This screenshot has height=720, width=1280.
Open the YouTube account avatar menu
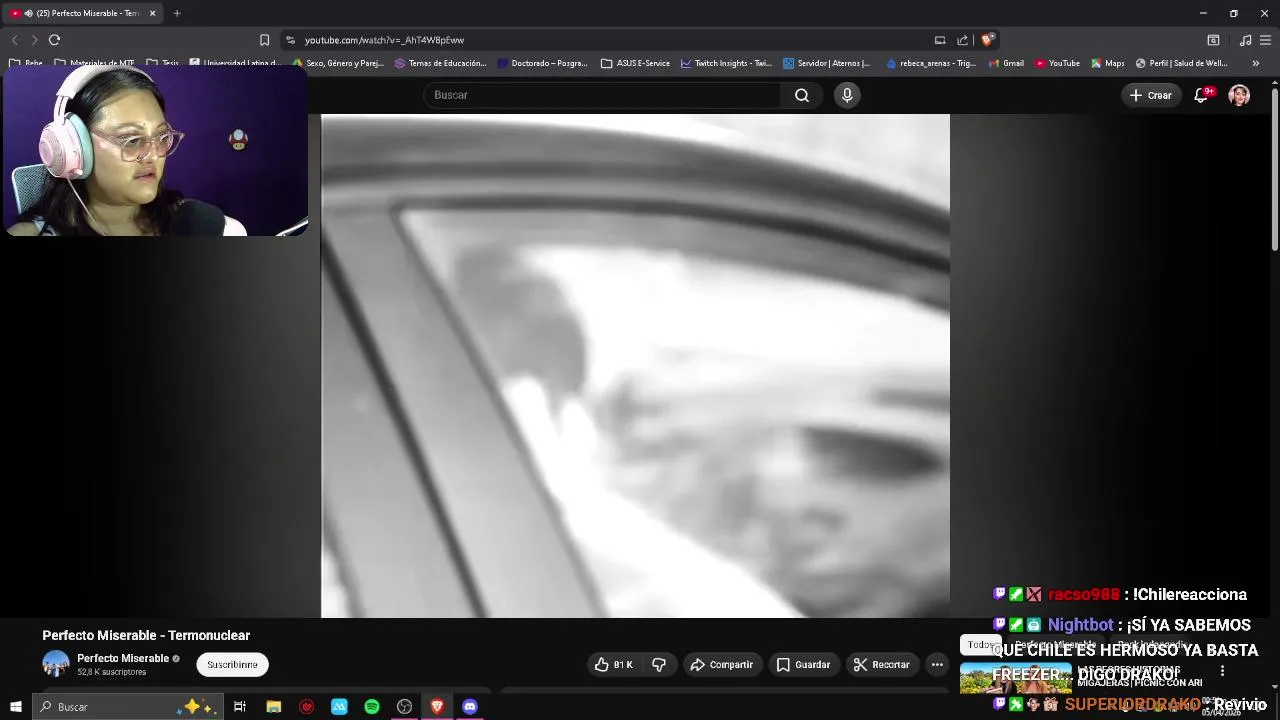(x=1239, y=95)
